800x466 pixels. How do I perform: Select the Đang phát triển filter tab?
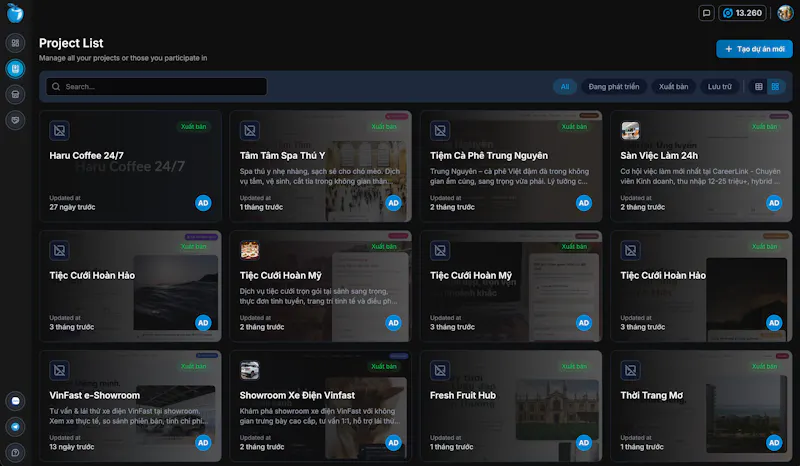(x=614, y=87)
